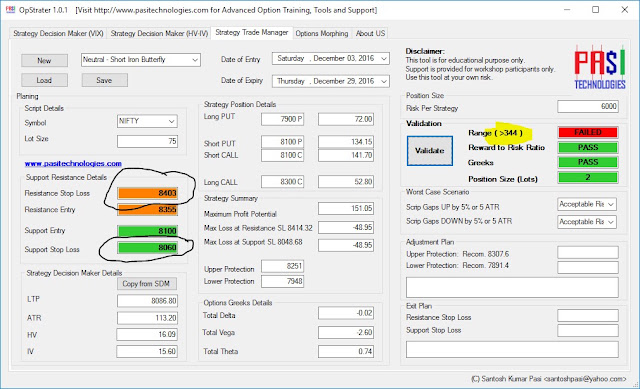Click the Risk Per Strategy field 6000
The image size is (640, 389).
click(588, 107)
